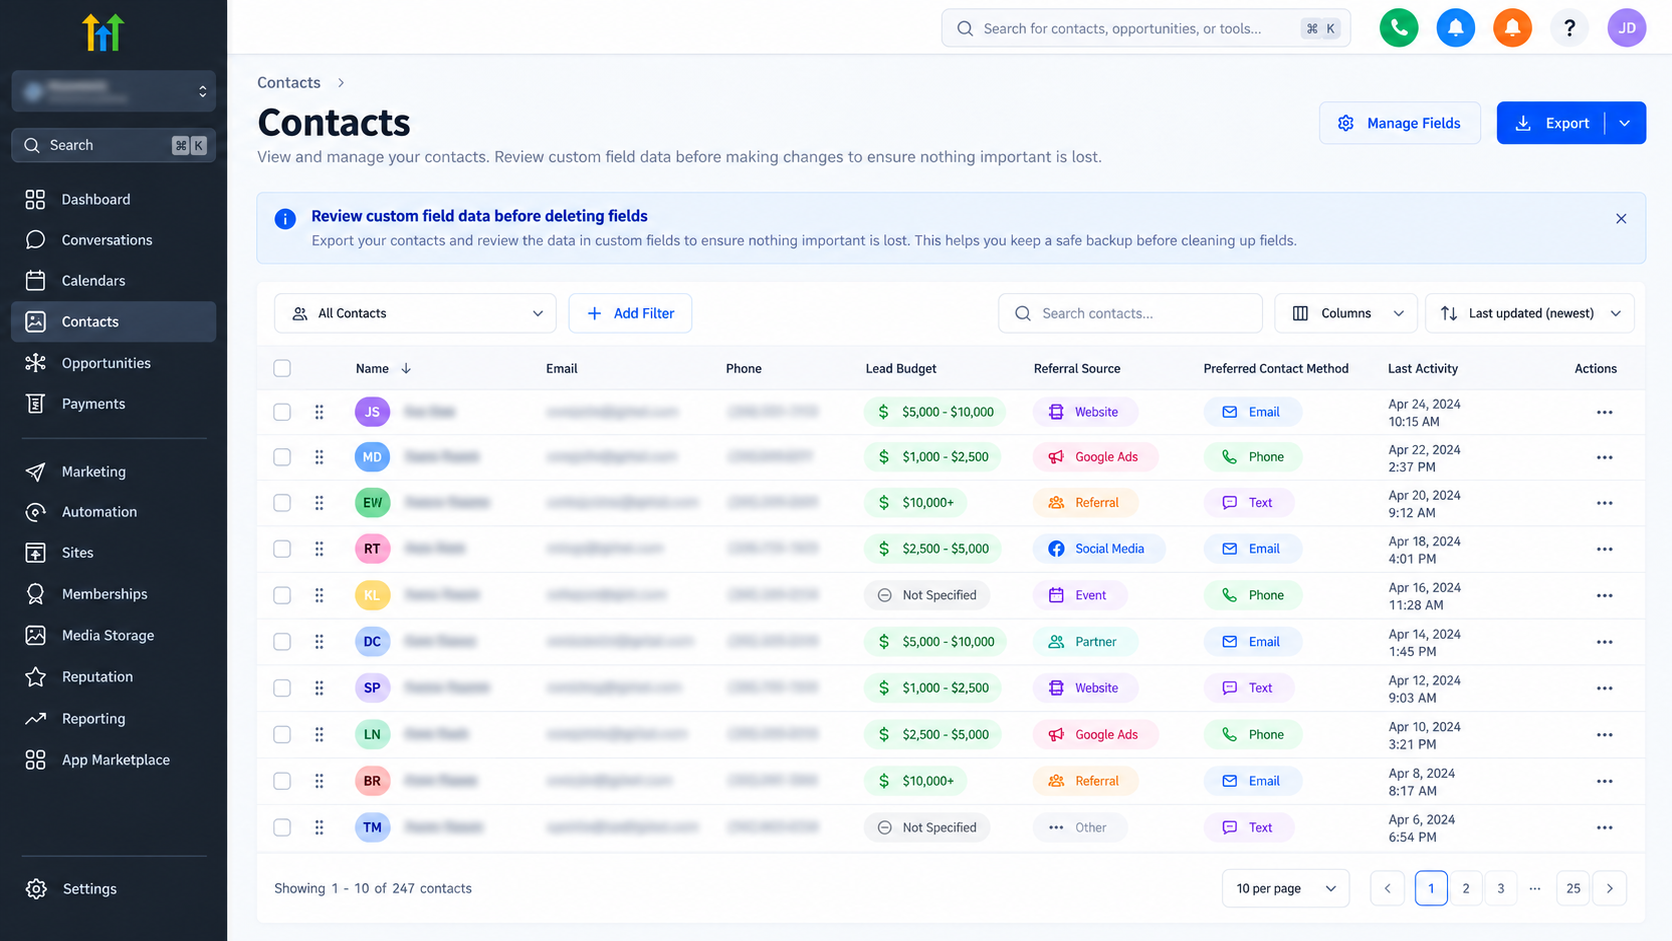Image resolution: width=1672 pixels, height=941 pixels.
Task: Click the Event referral badge
Action: (1079, 595)
